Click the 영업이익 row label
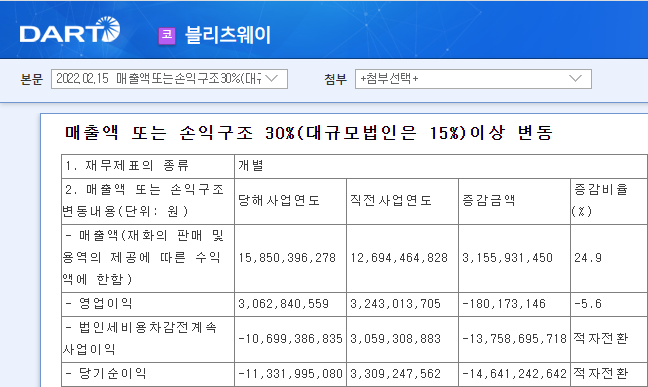 pyautogui.click(x=148, y=304)
